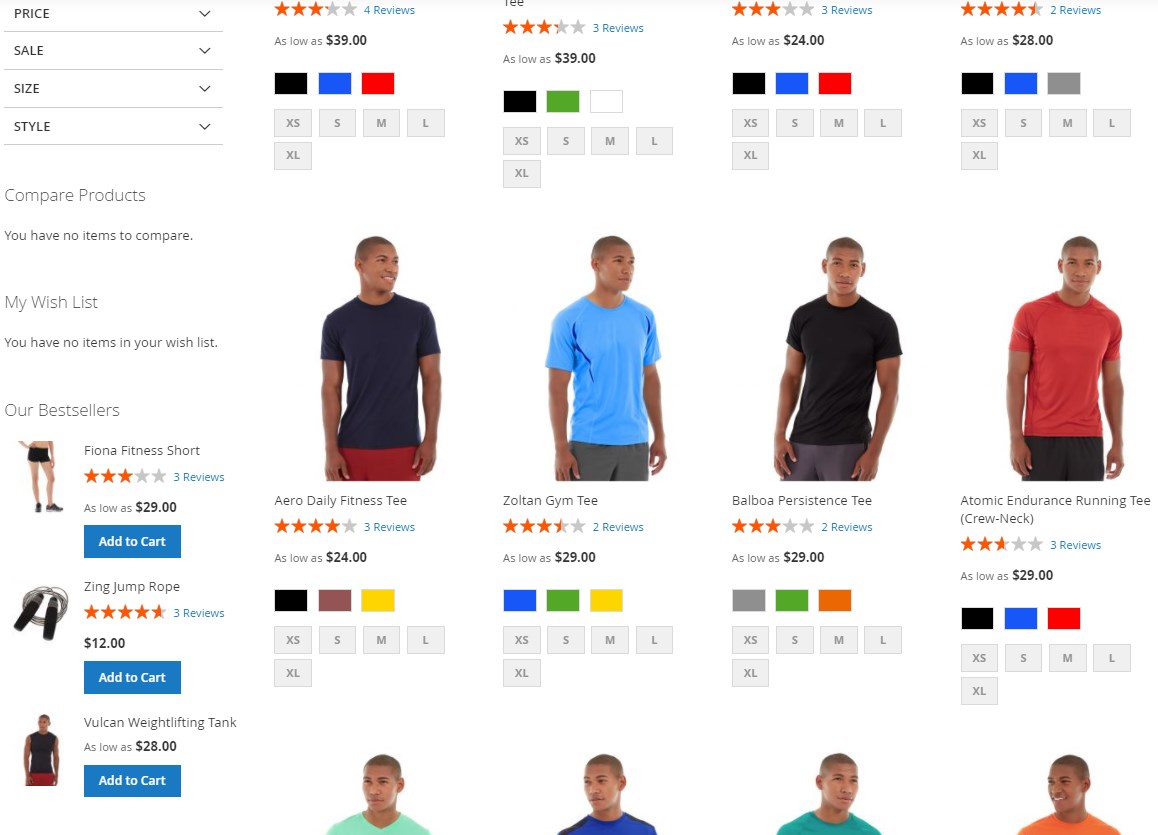Image resolution: width=1158 pixels, height=835 pixels.
Task: Pick green swatch for Zoltan Gym Tee
Action: [x=563, y=600]
